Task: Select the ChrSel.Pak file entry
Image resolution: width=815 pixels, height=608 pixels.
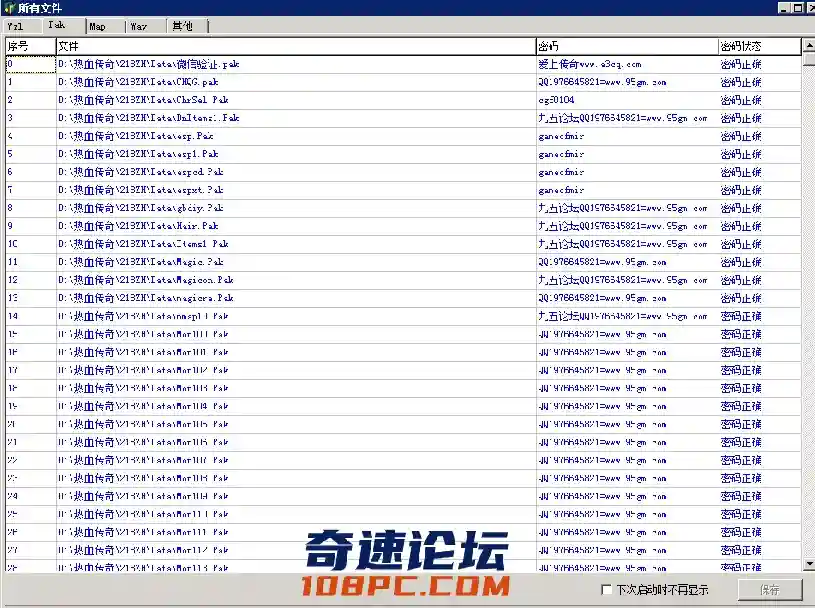Action: (296, 100)
